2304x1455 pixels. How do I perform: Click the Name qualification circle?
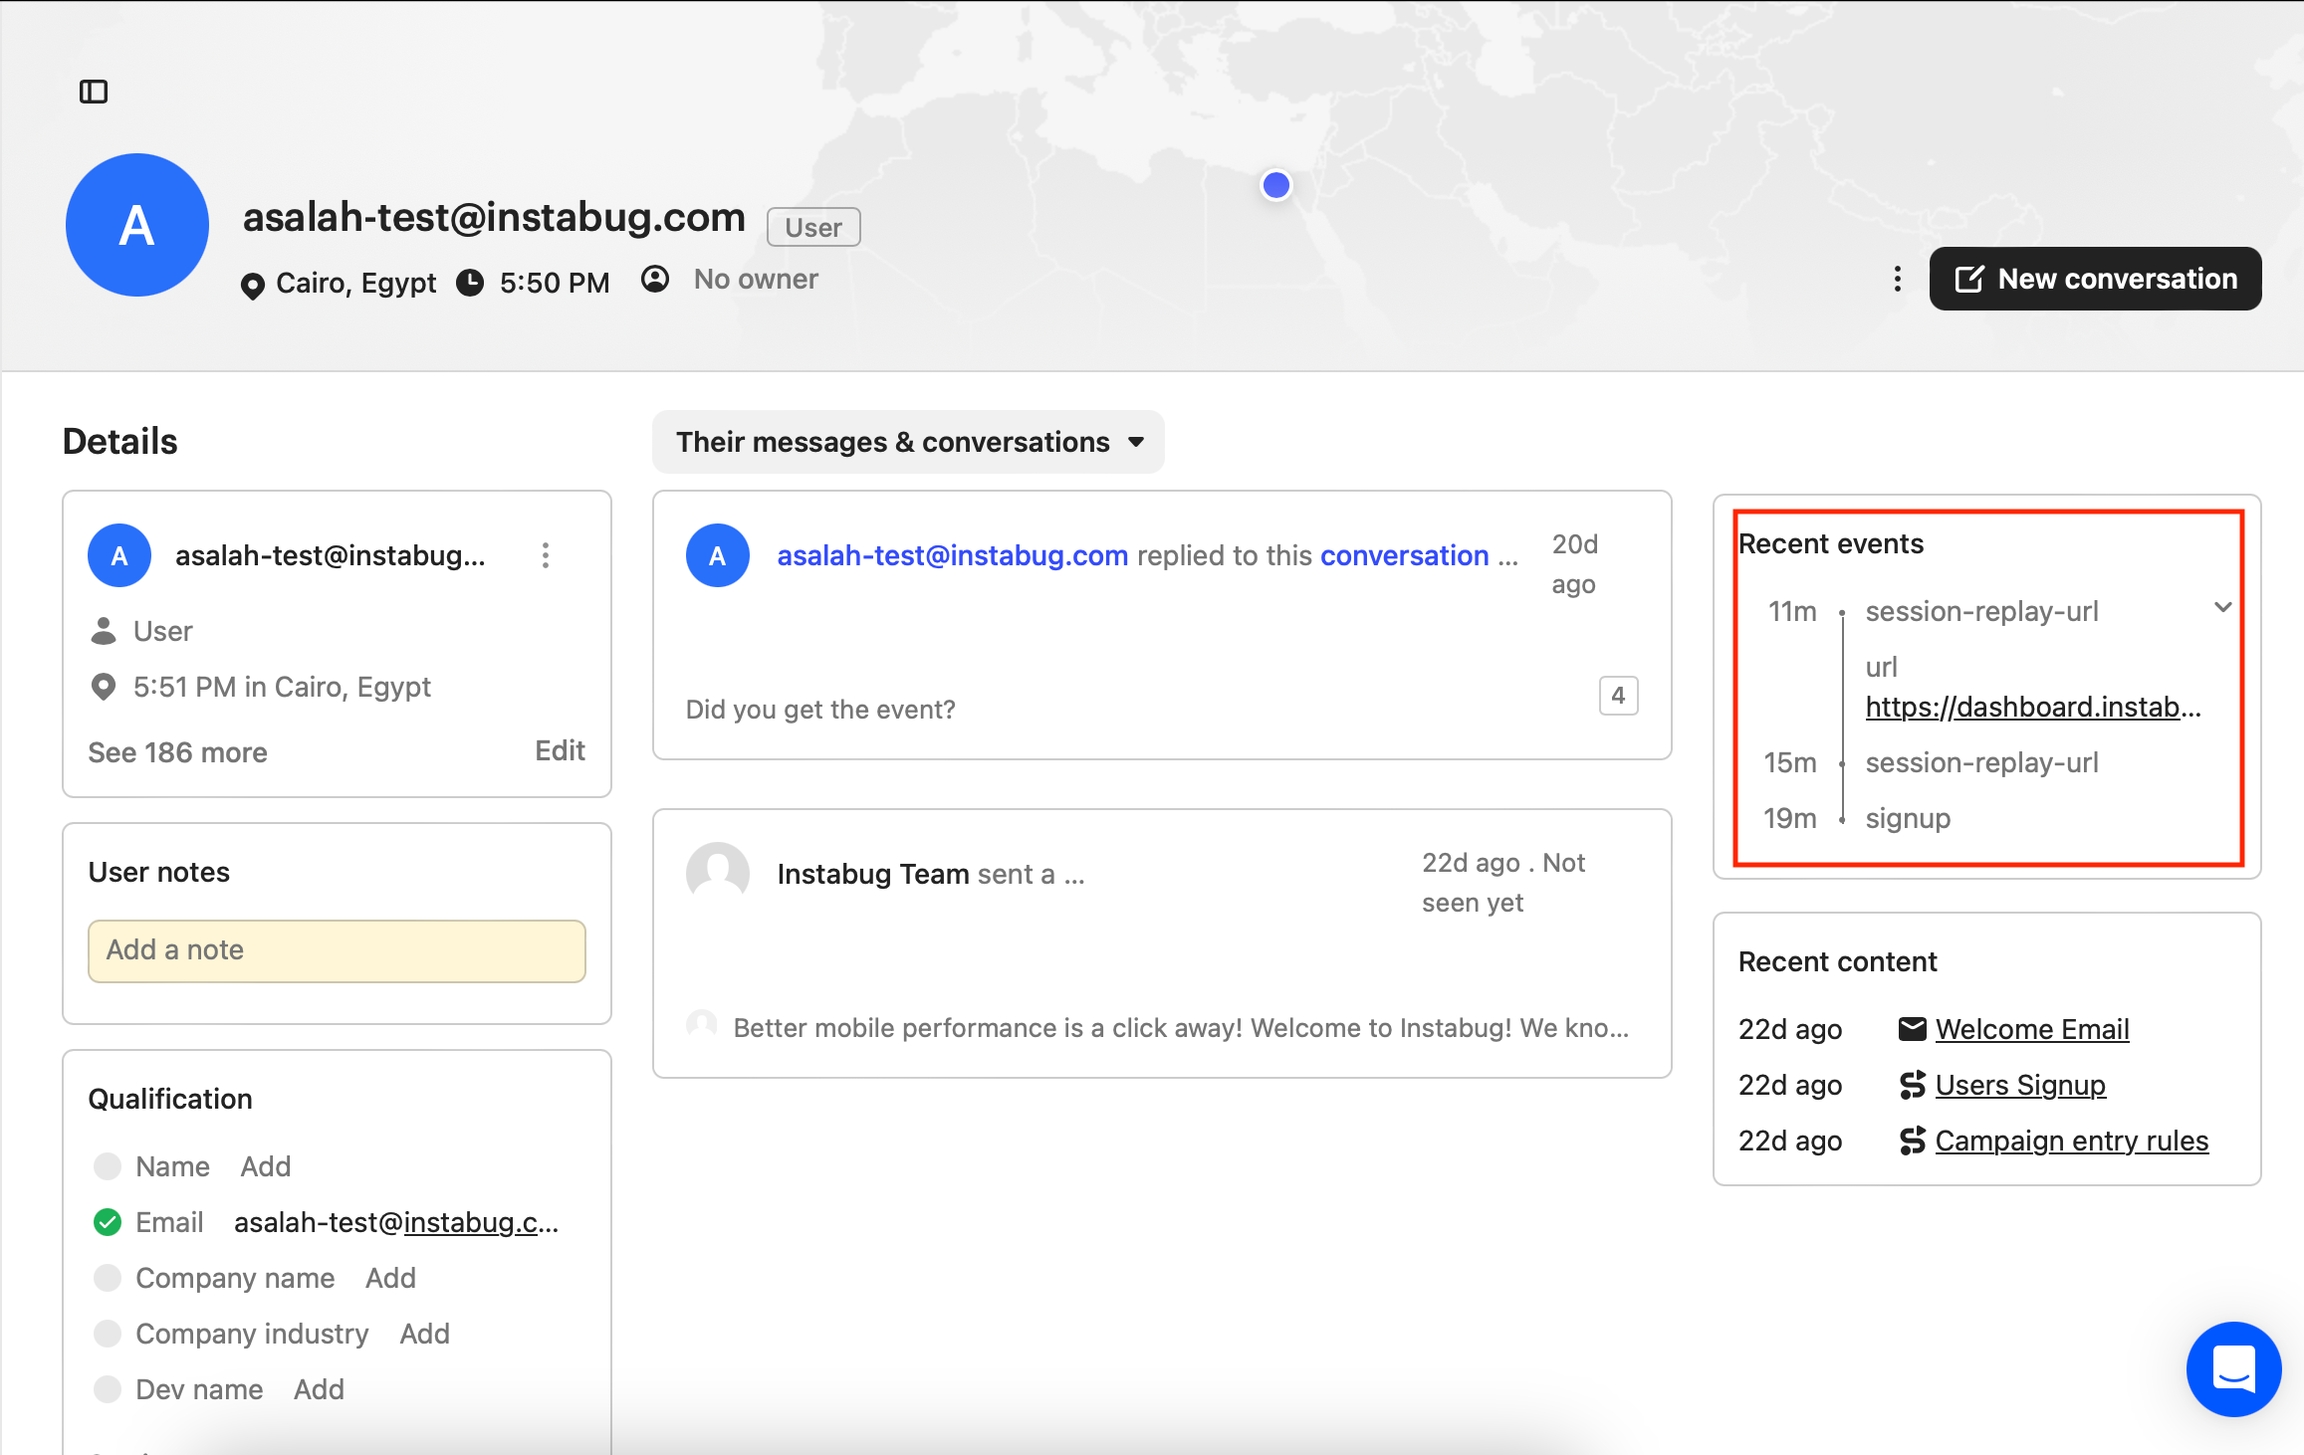pyautogui.click(x=107, y=1166)
